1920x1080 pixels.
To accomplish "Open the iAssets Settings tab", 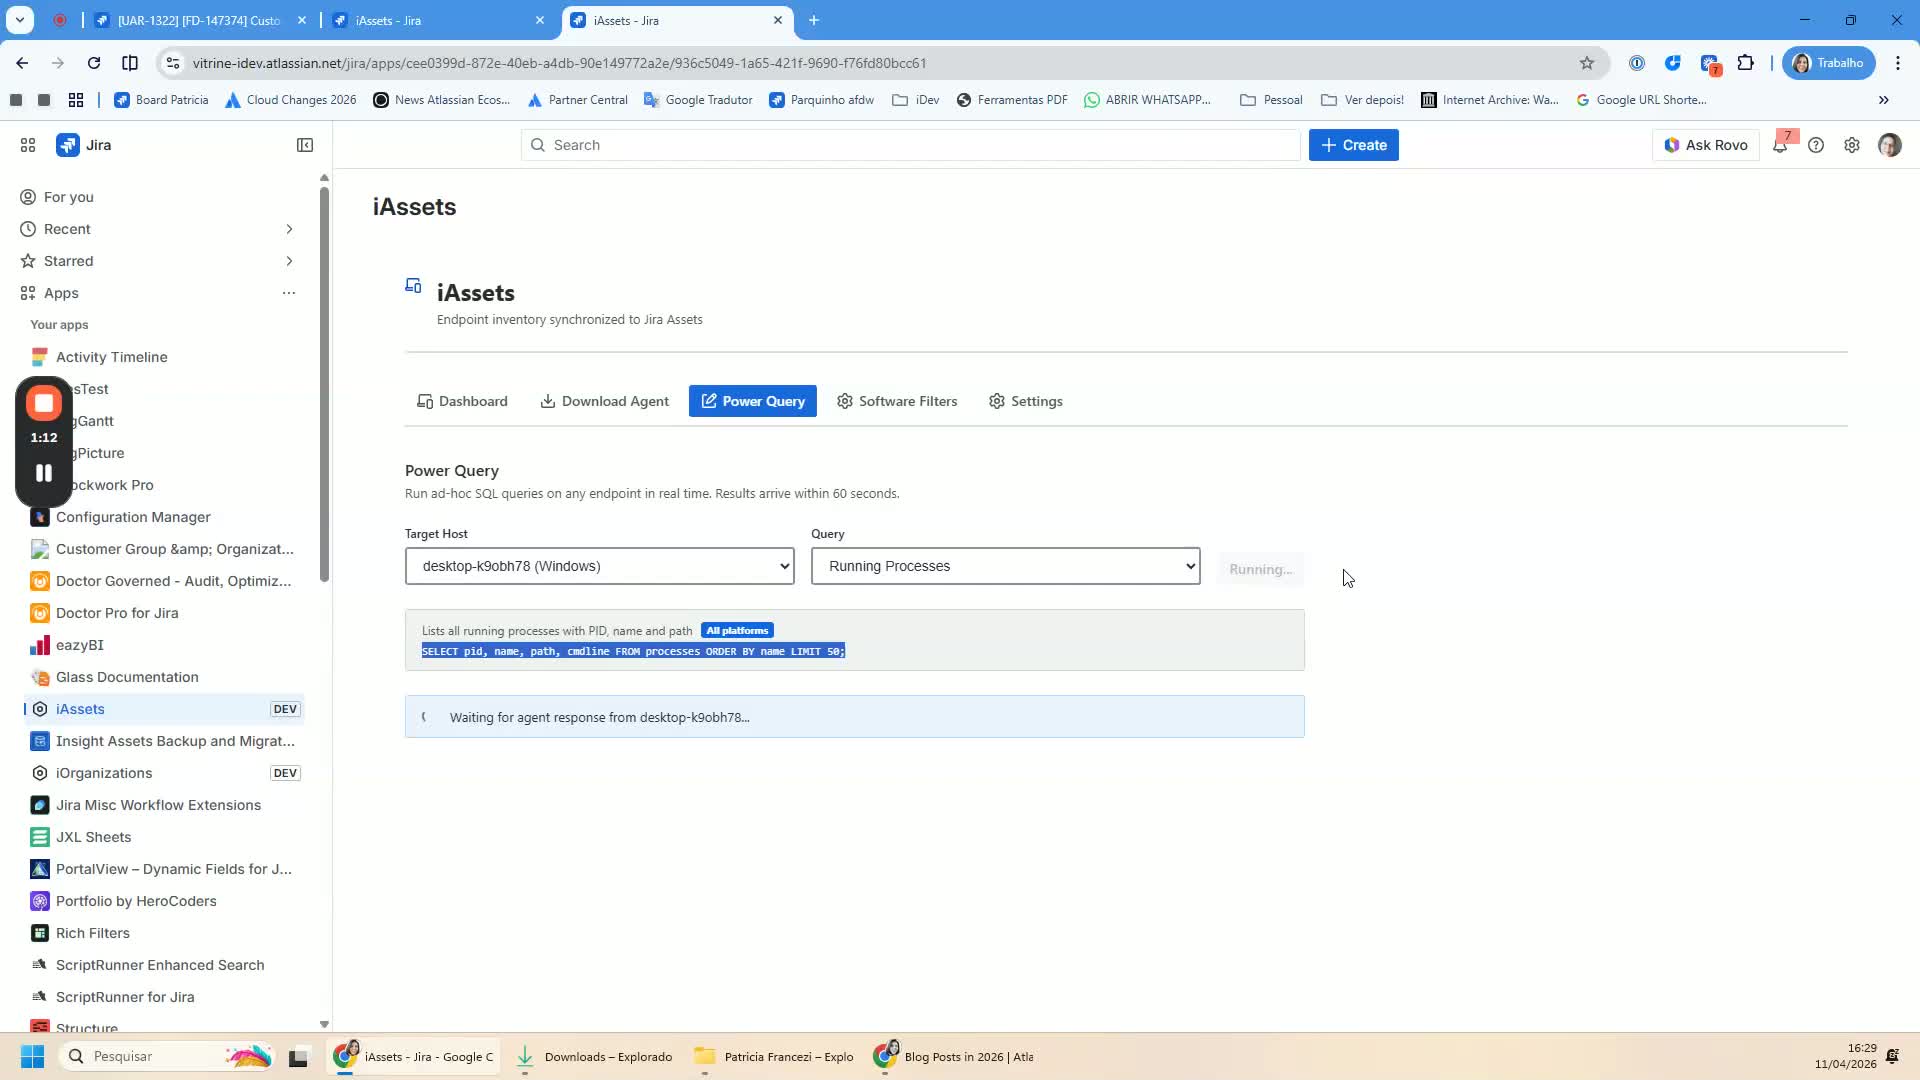I will [1026, 401].
